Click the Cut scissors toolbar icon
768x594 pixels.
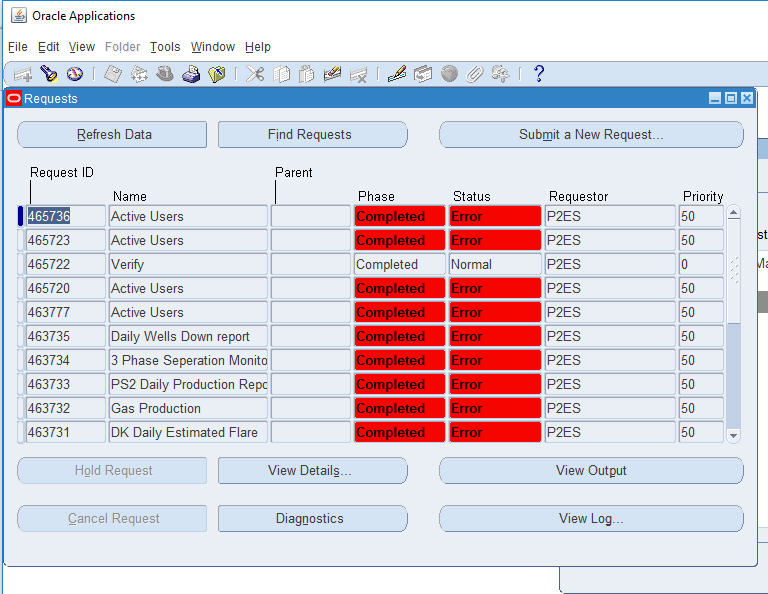pyautogui.click(x=256, y=74)
